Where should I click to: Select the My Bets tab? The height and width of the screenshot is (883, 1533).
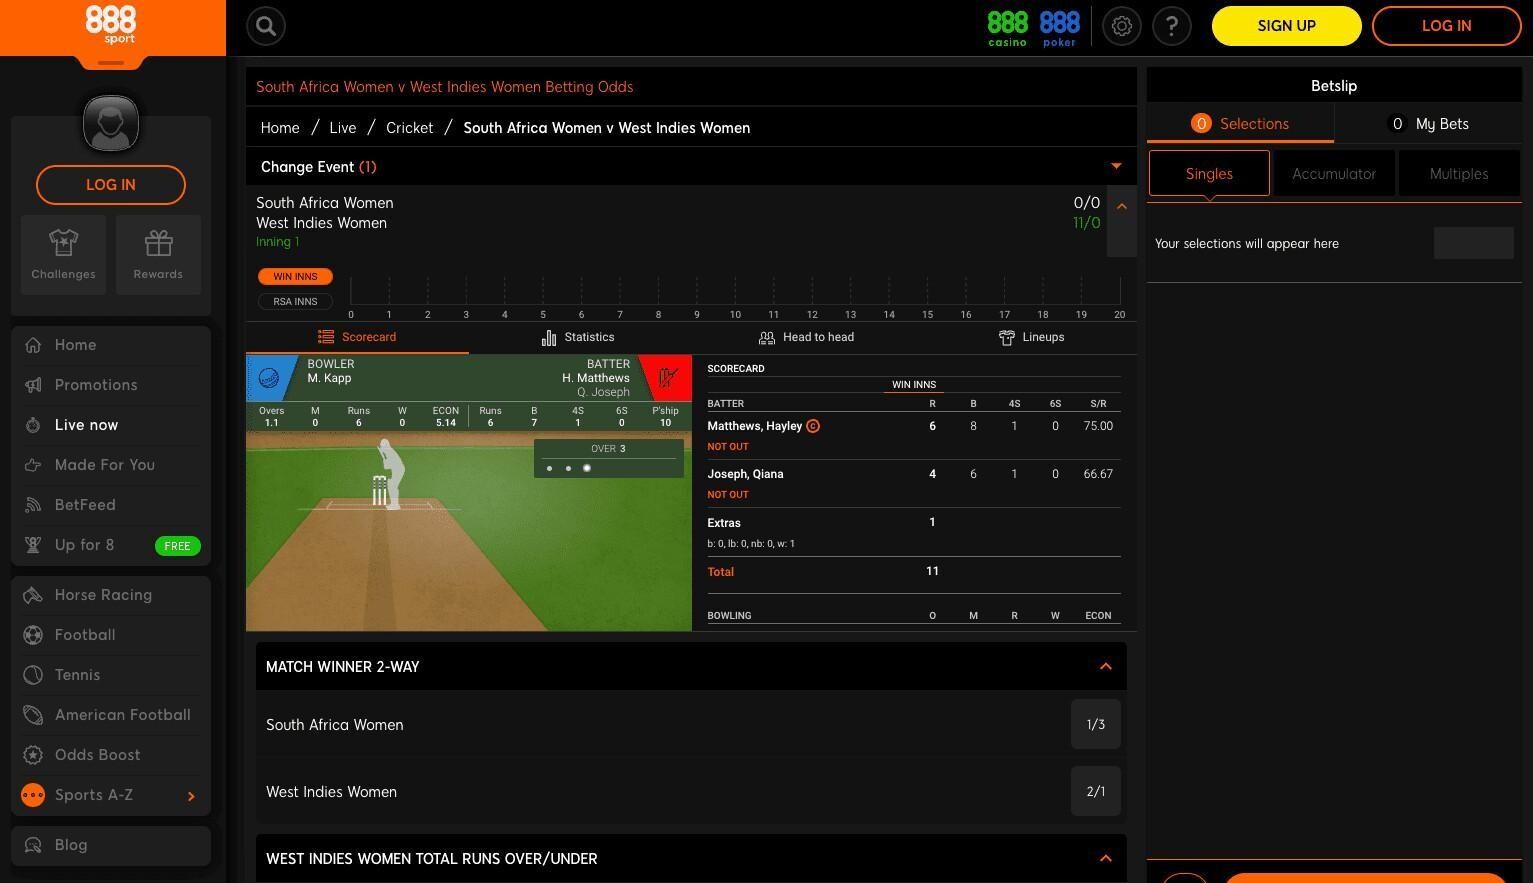click(1428, 123)
